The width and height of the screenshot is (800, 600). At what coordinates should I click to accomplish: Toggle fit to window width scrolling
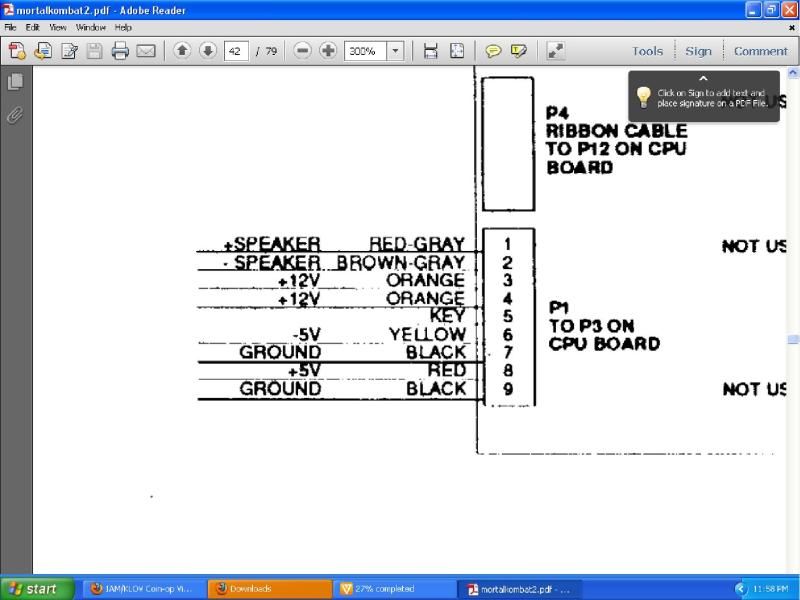point(431,51)
